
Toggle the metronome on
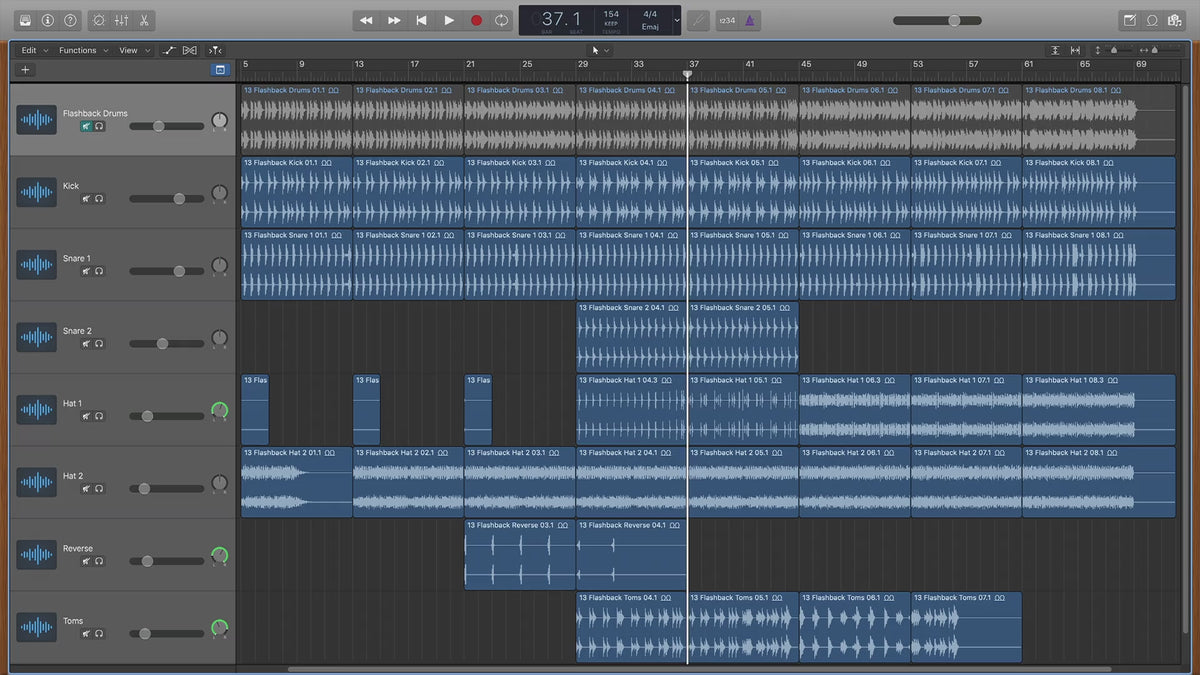(750, 20)
